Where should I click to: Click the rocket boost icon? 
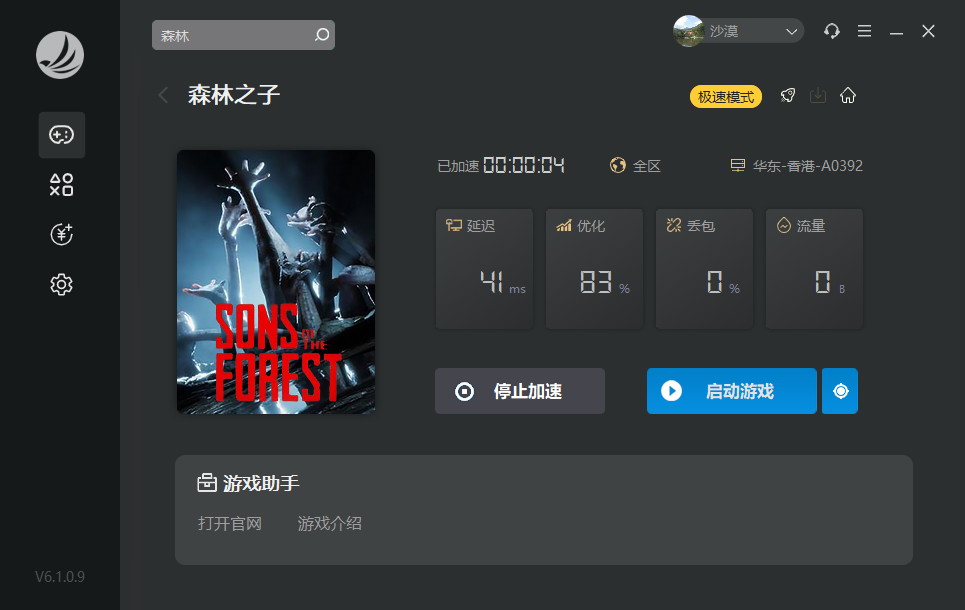pos(788,95)
